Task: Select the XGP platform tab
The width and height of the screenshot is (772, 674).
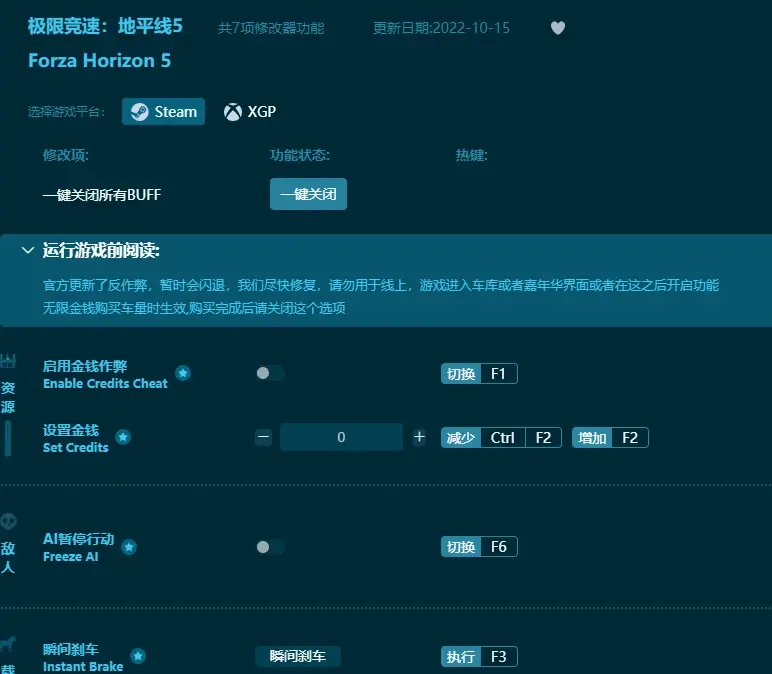Action: 250,112
